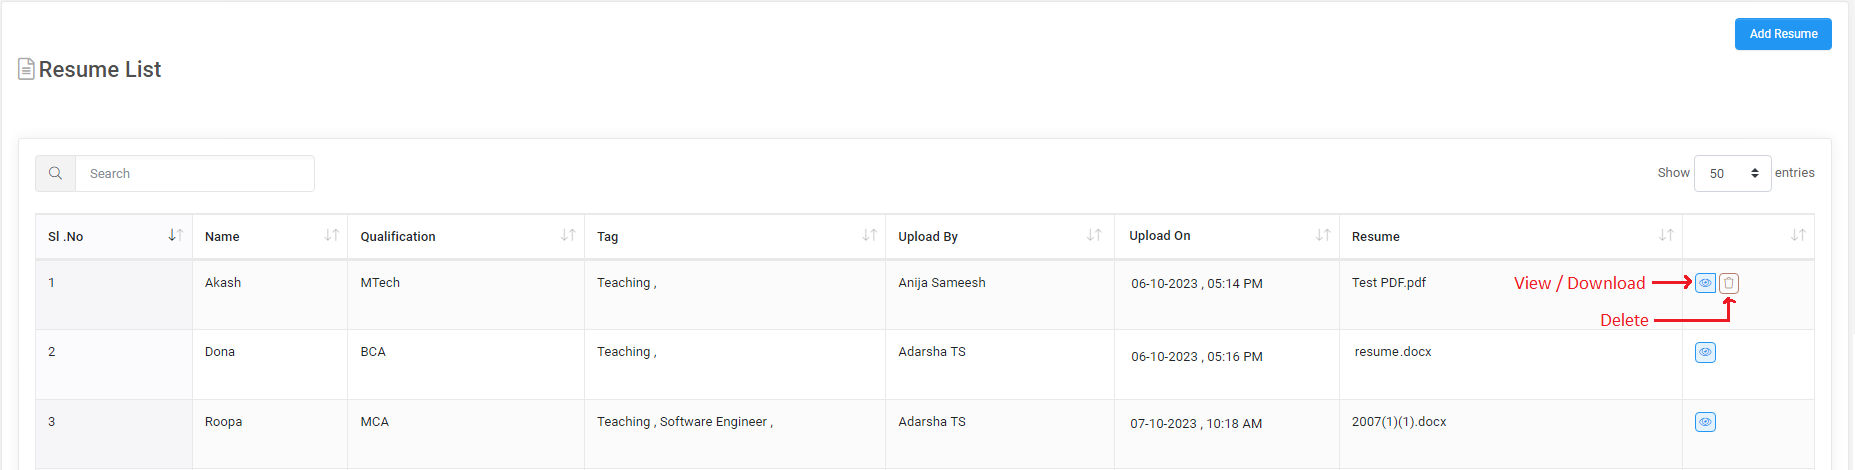Delete Akash's resume with the trash icon
Image resolution: width=1855 pixels, height=470 pixels.
(1729, 283)
